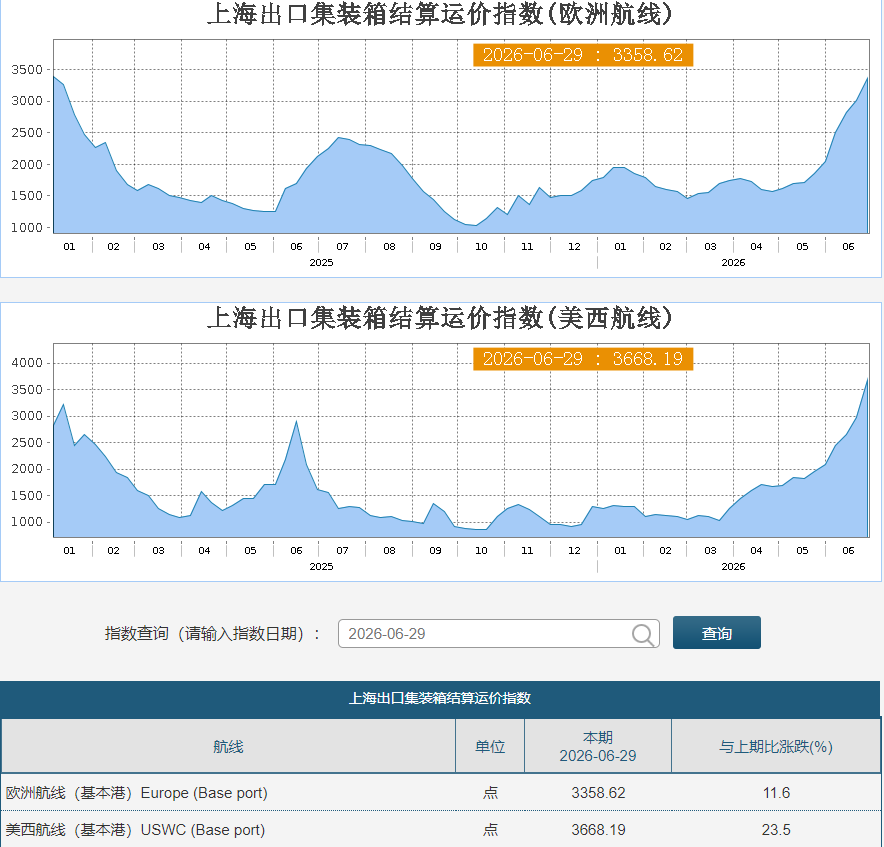884x847 pixels.
Task: Click Europe index value 3358.62 in table
Action: pyautogui.click(x=598, y=793)
